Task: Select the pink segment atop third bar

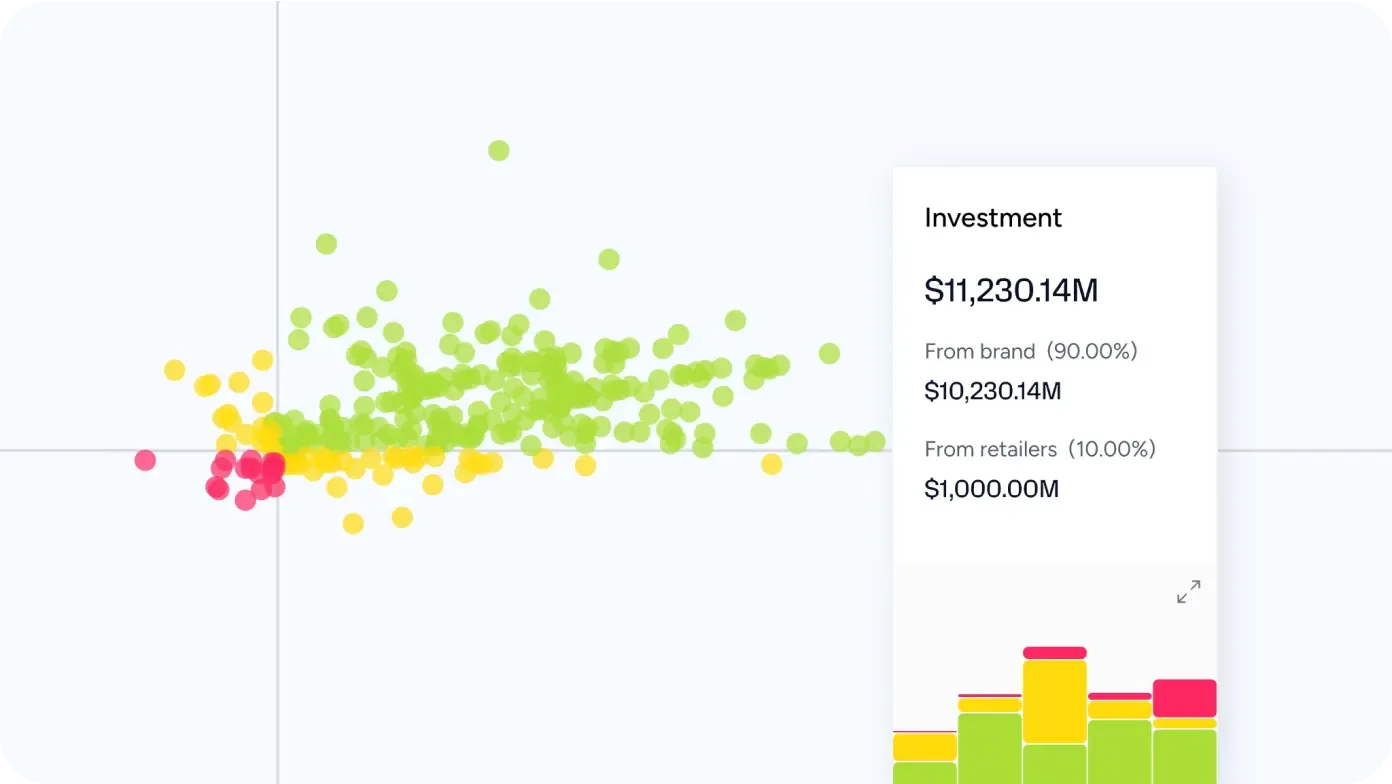Action: pos(1054,653)
